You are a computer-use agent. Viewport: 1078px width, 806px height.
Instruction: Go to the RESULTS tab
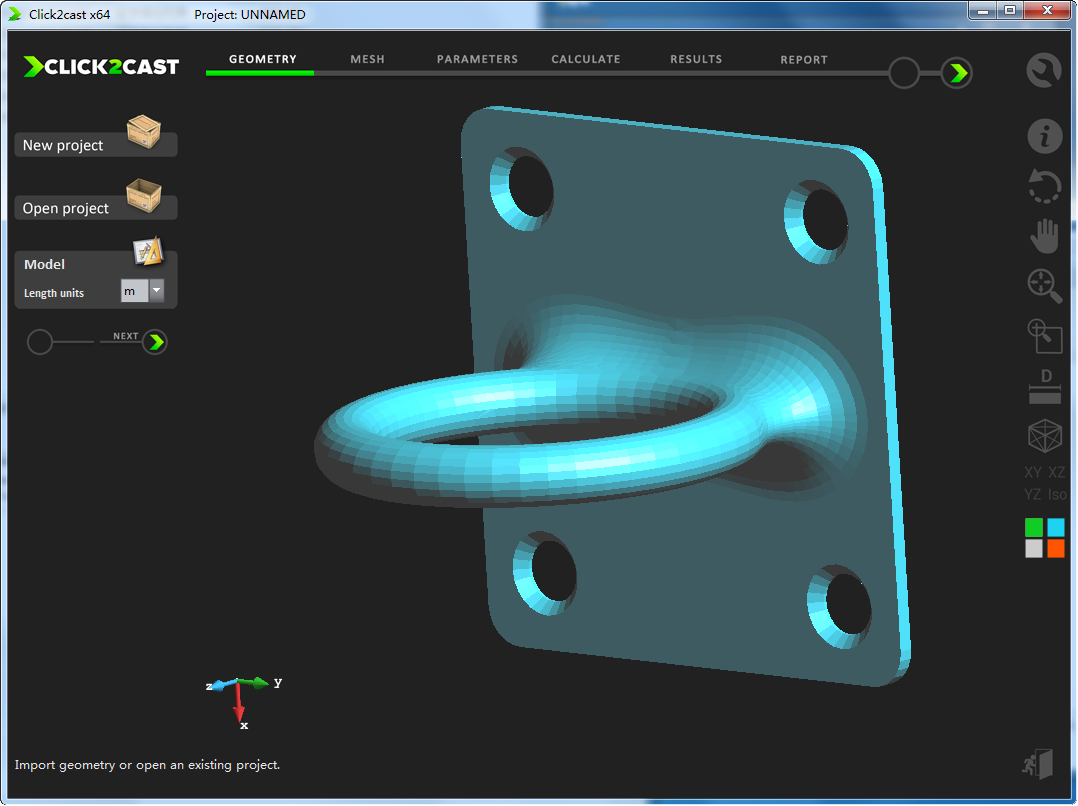point(696,59)
